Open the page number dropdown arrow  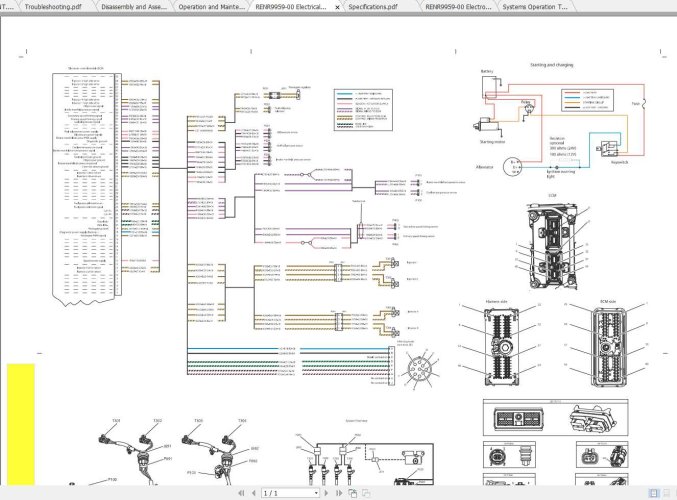316,493
